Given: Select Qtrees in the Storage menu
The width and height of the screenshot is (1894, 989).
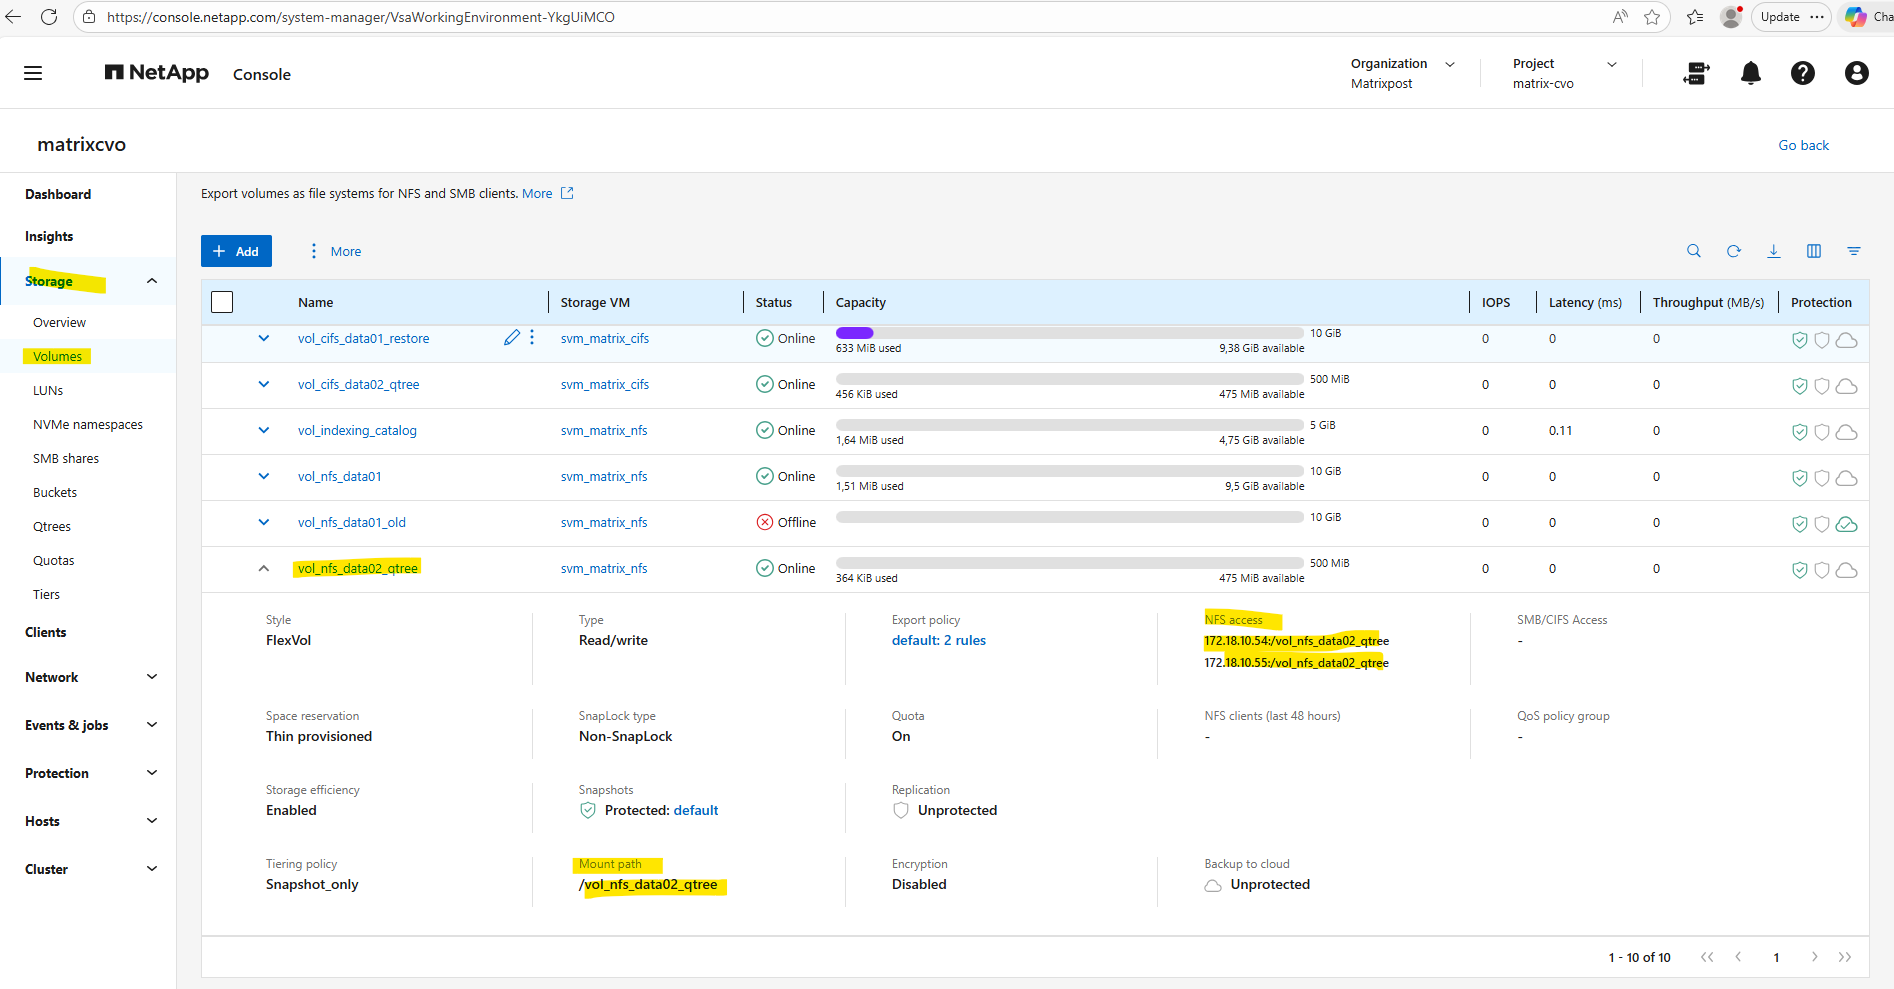Looking at the screenshot, I should click(52, 526).
